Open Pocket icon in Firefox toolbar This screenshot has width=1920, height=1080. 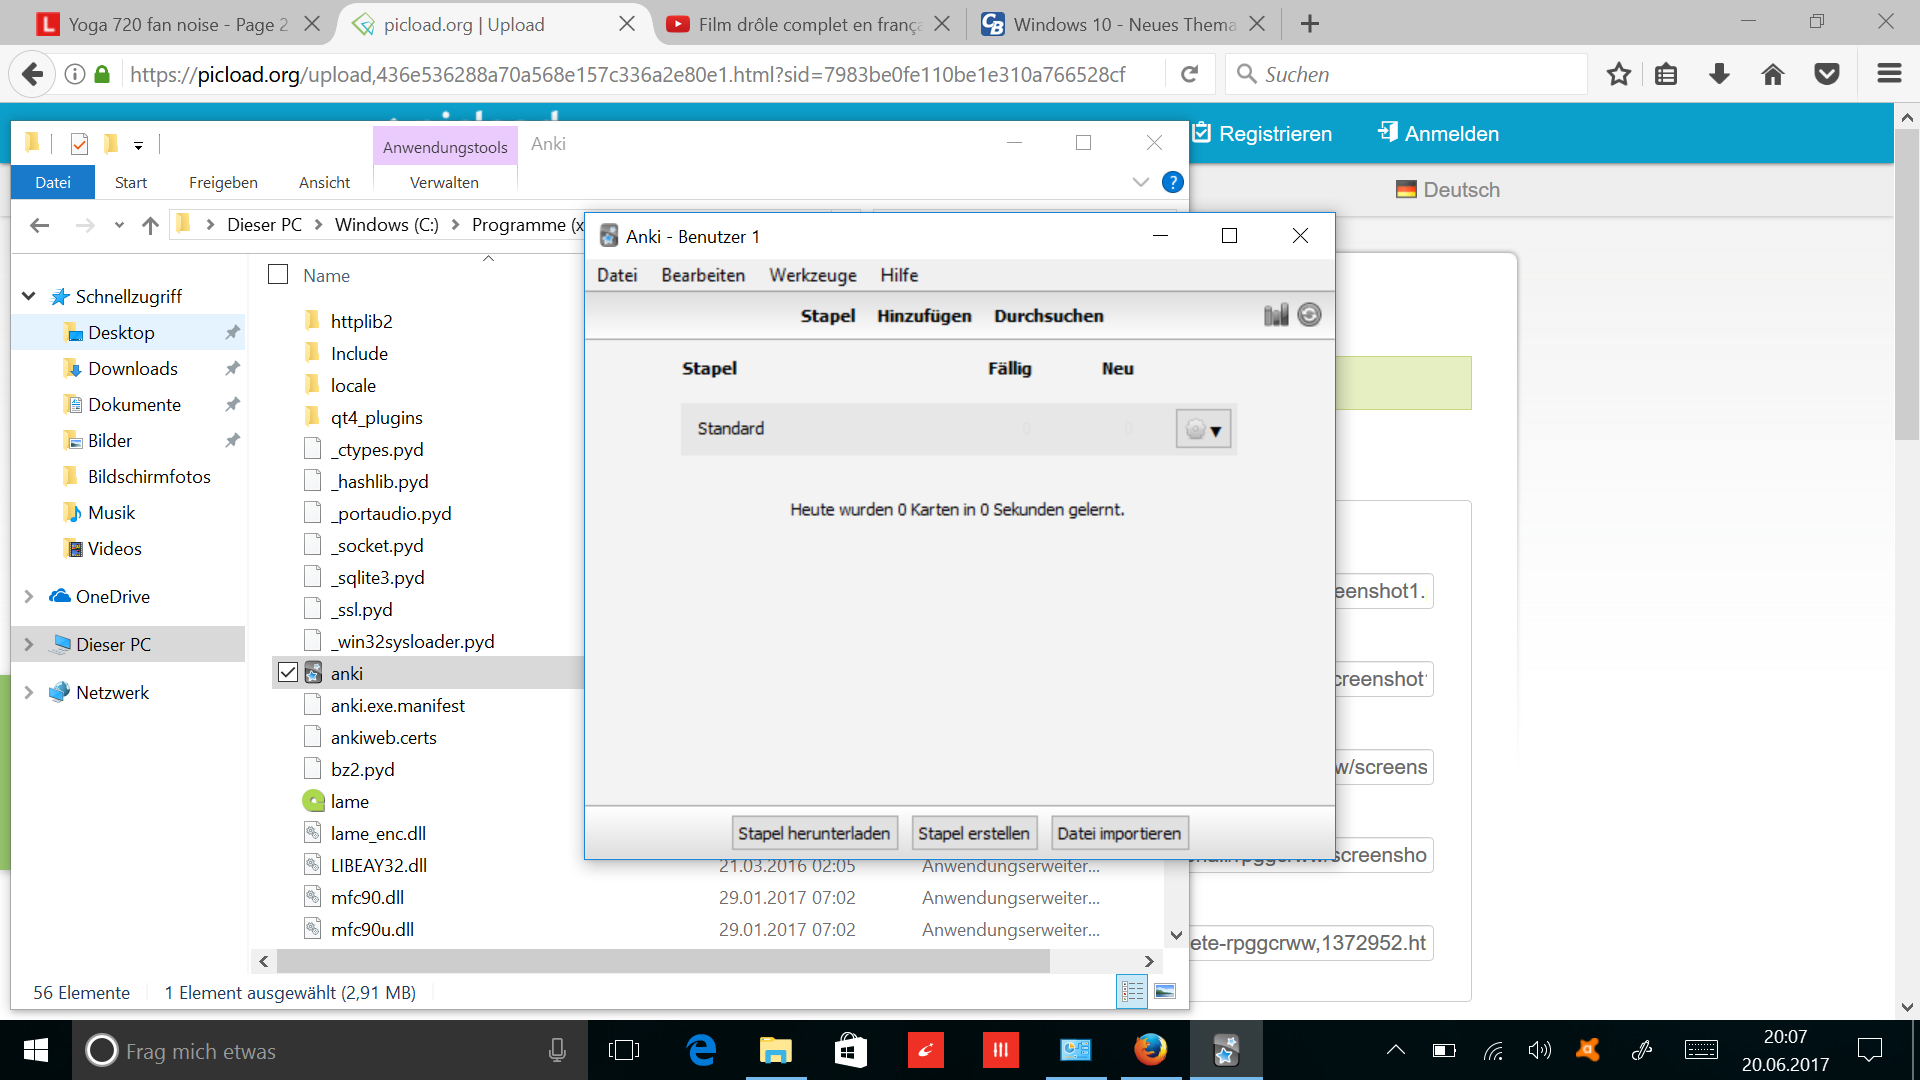click(1827, 74)
